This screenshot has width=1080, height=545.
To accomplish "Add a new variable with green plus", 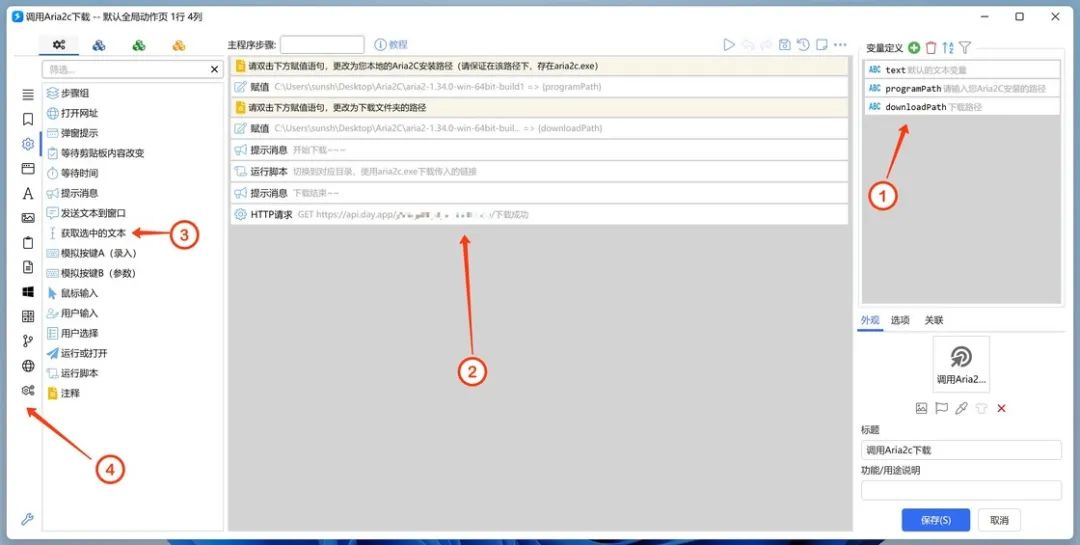I will coord(914,48).
